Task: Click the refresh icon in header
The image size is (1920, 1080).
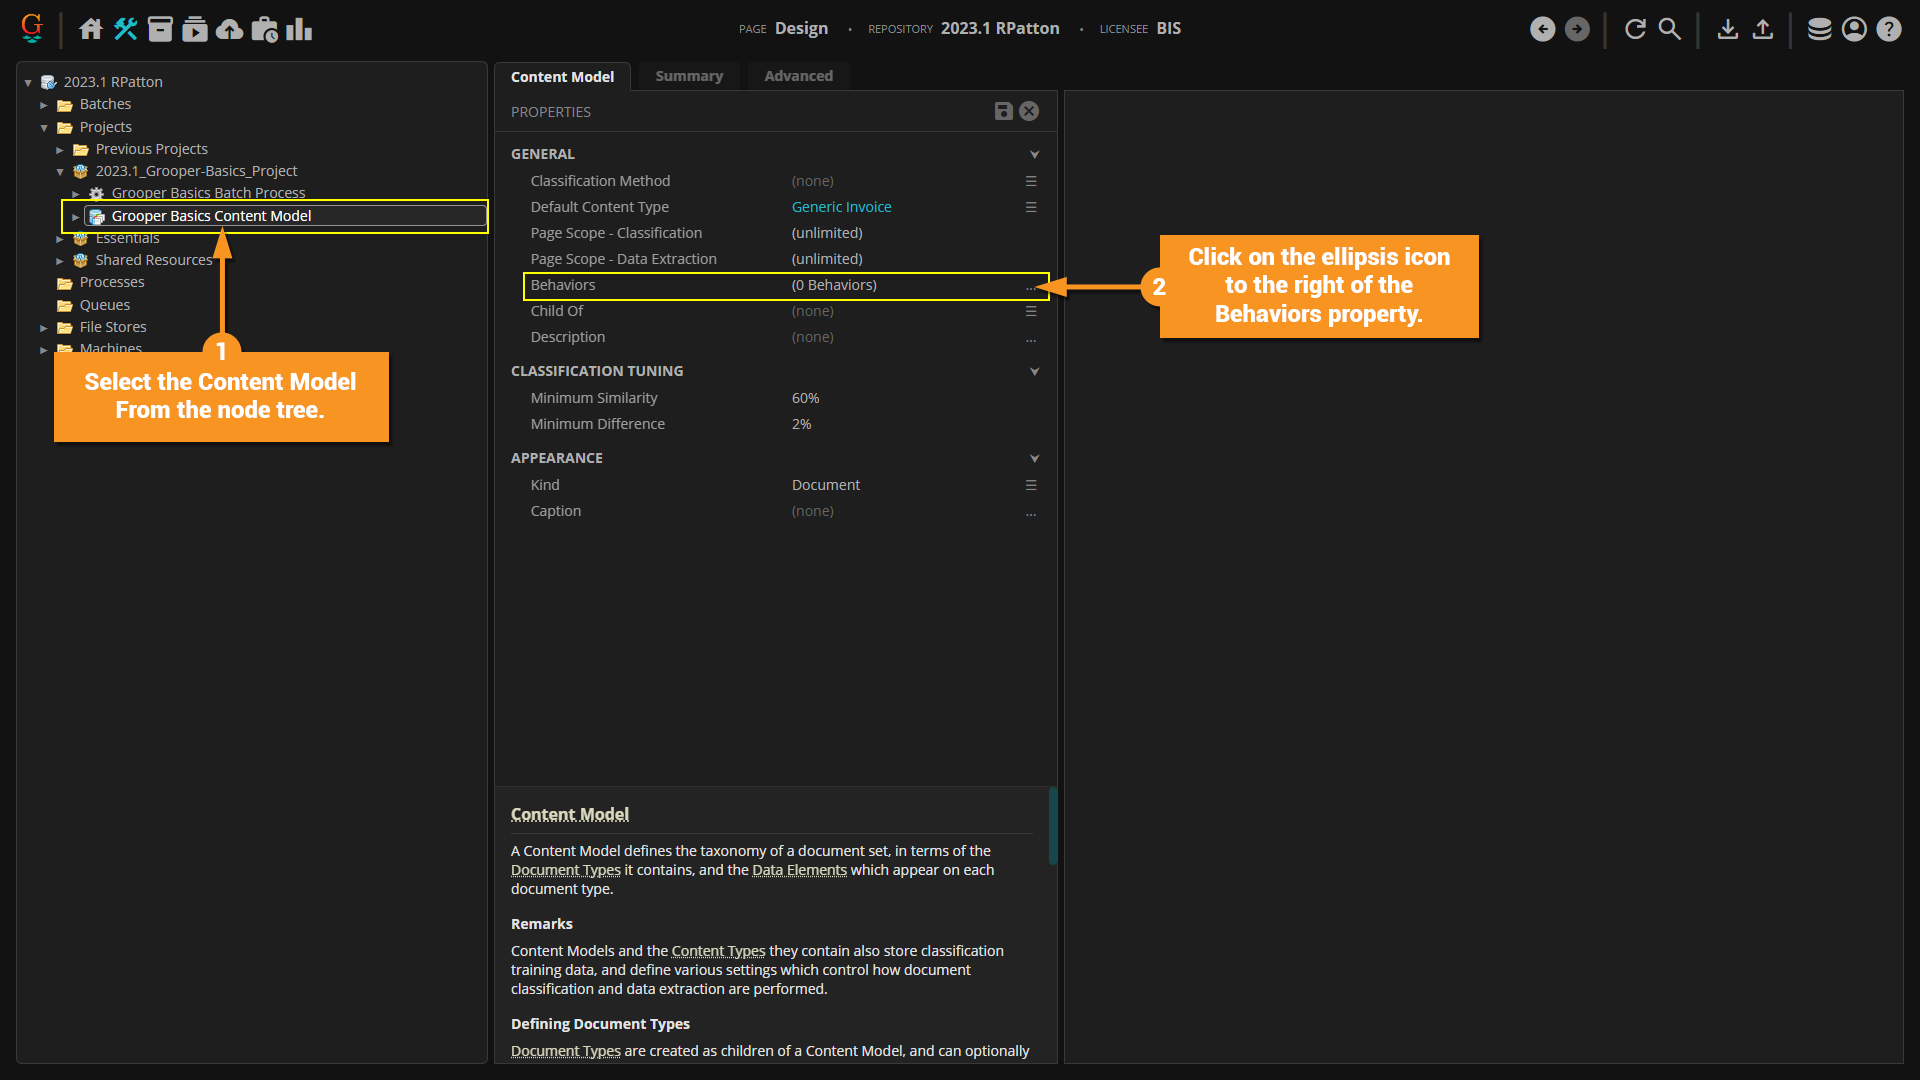Action: 1635,29
